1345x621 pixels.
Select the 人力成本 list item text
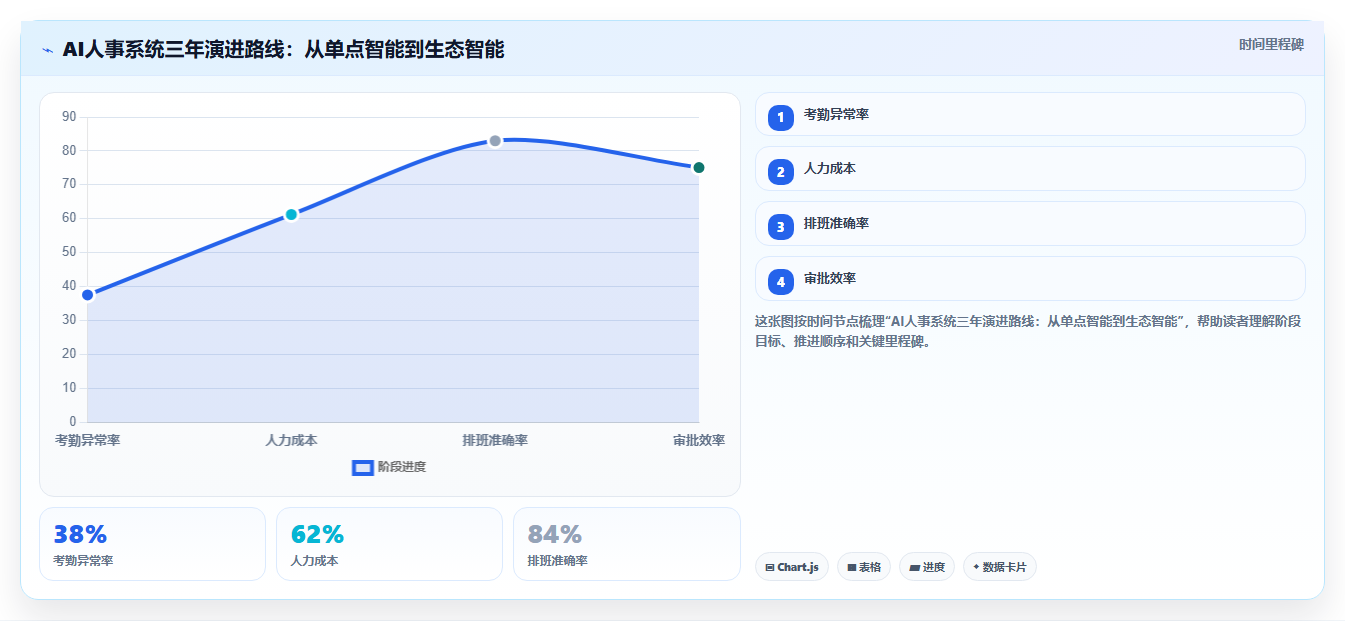[x=830, y=169]
